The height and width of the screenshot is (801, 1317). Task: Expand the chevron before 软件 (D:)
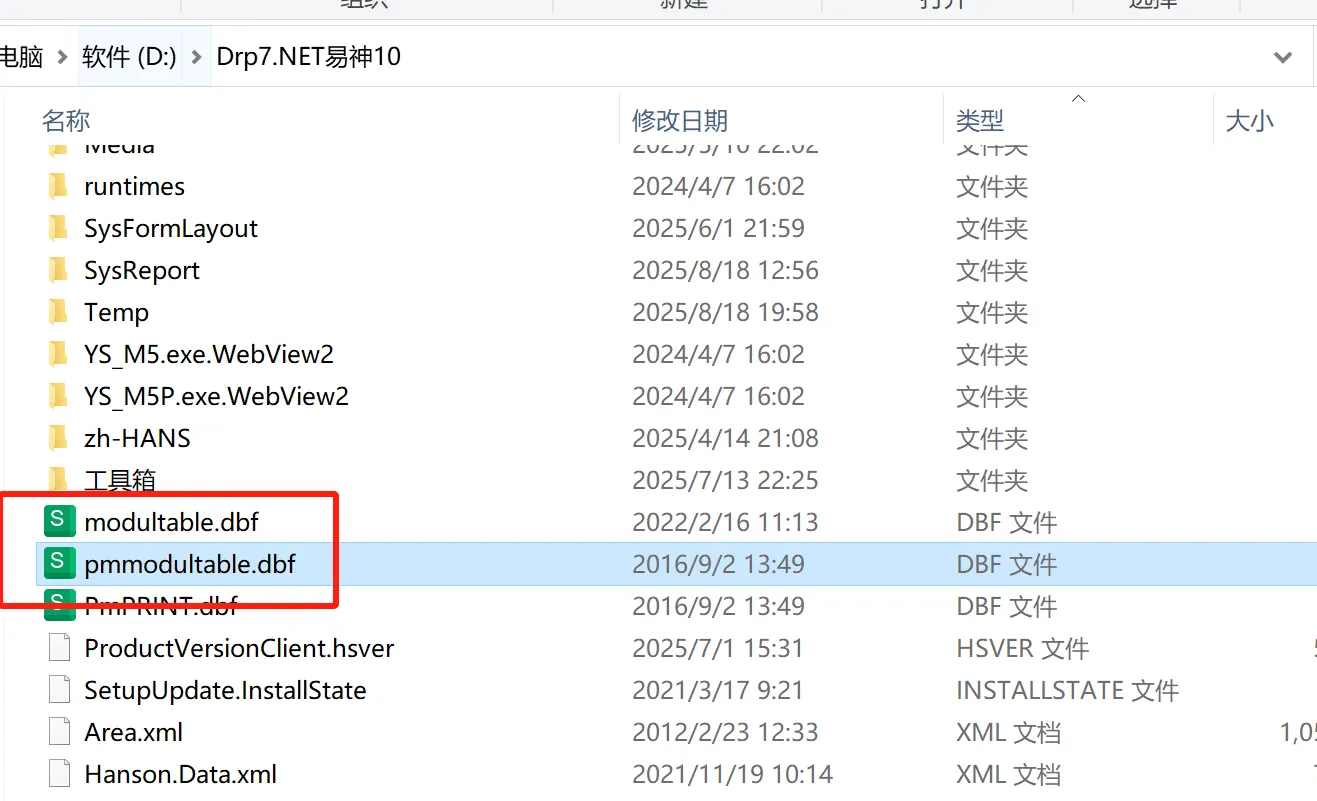pos(62,57)
